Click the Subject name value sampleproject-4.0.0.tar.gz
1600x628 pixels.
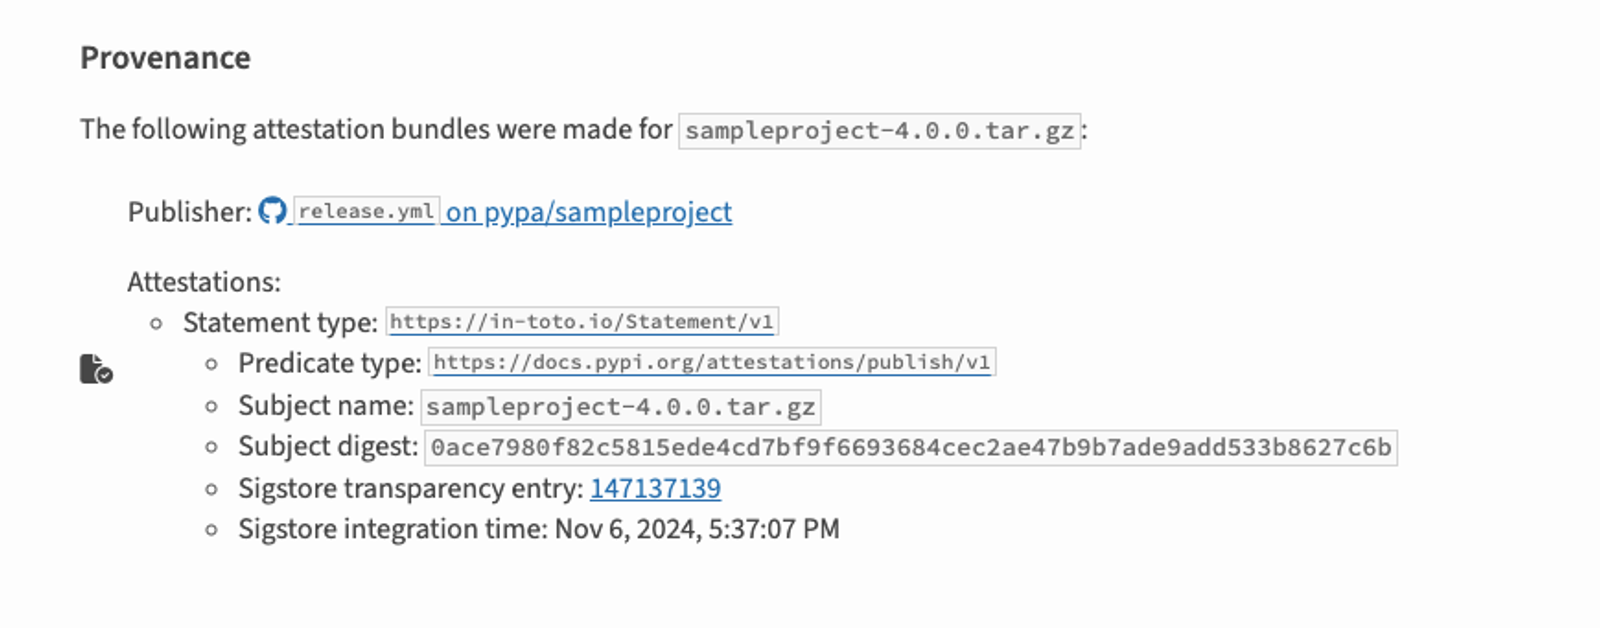coord(621,407)
